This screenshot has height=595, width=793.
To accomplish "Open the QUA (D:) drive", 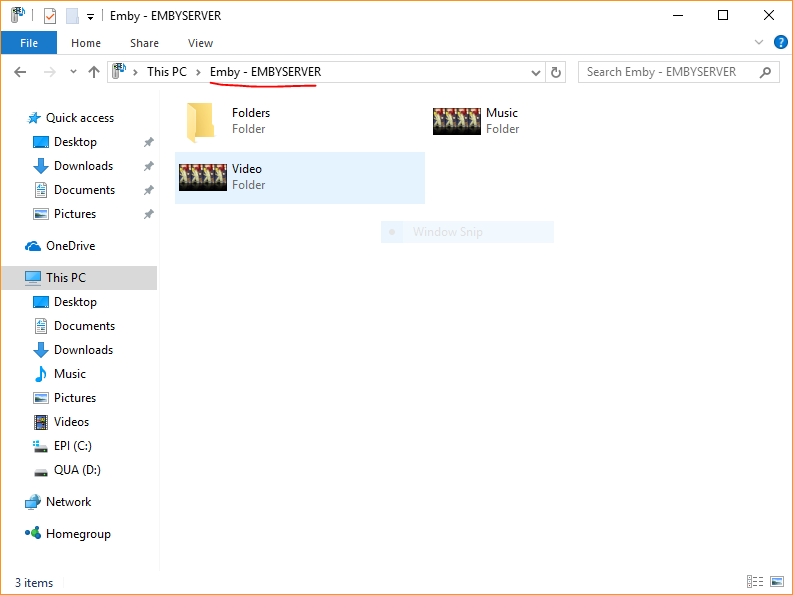I will 77,470.
